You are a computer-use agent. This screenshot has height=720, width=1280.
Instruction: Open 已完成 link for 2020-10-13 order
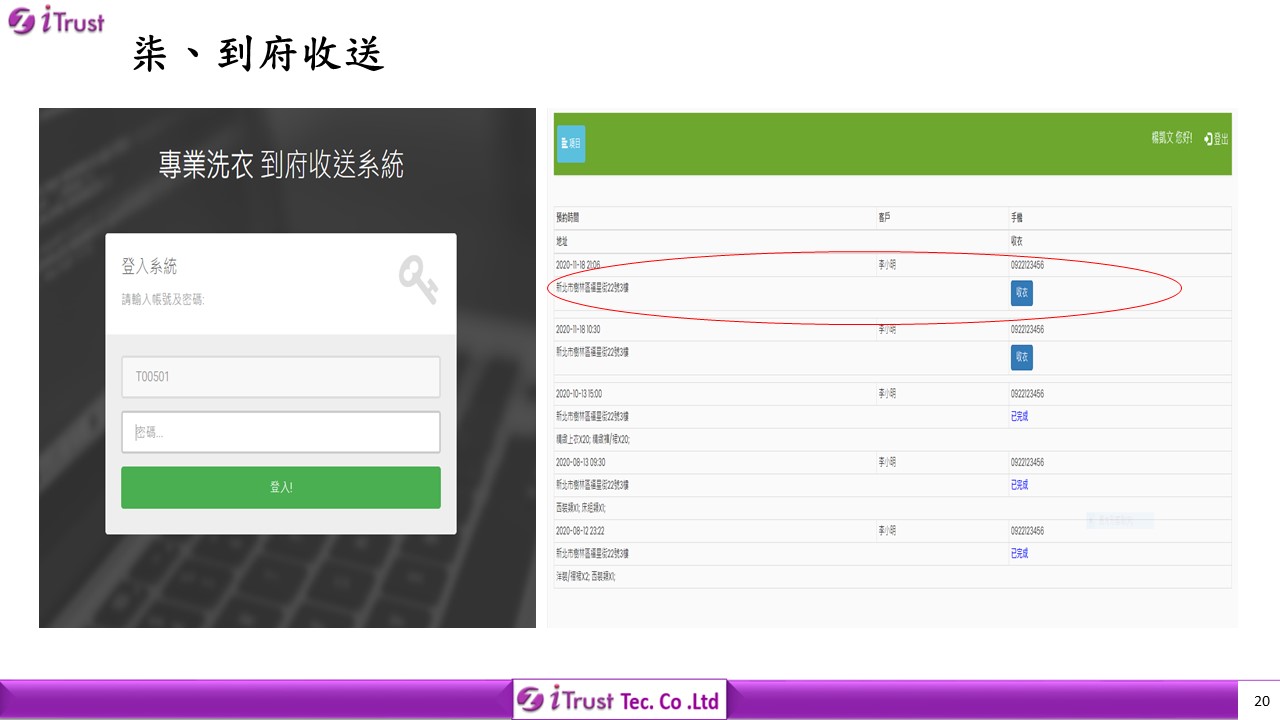click(x=1019, y=417)
